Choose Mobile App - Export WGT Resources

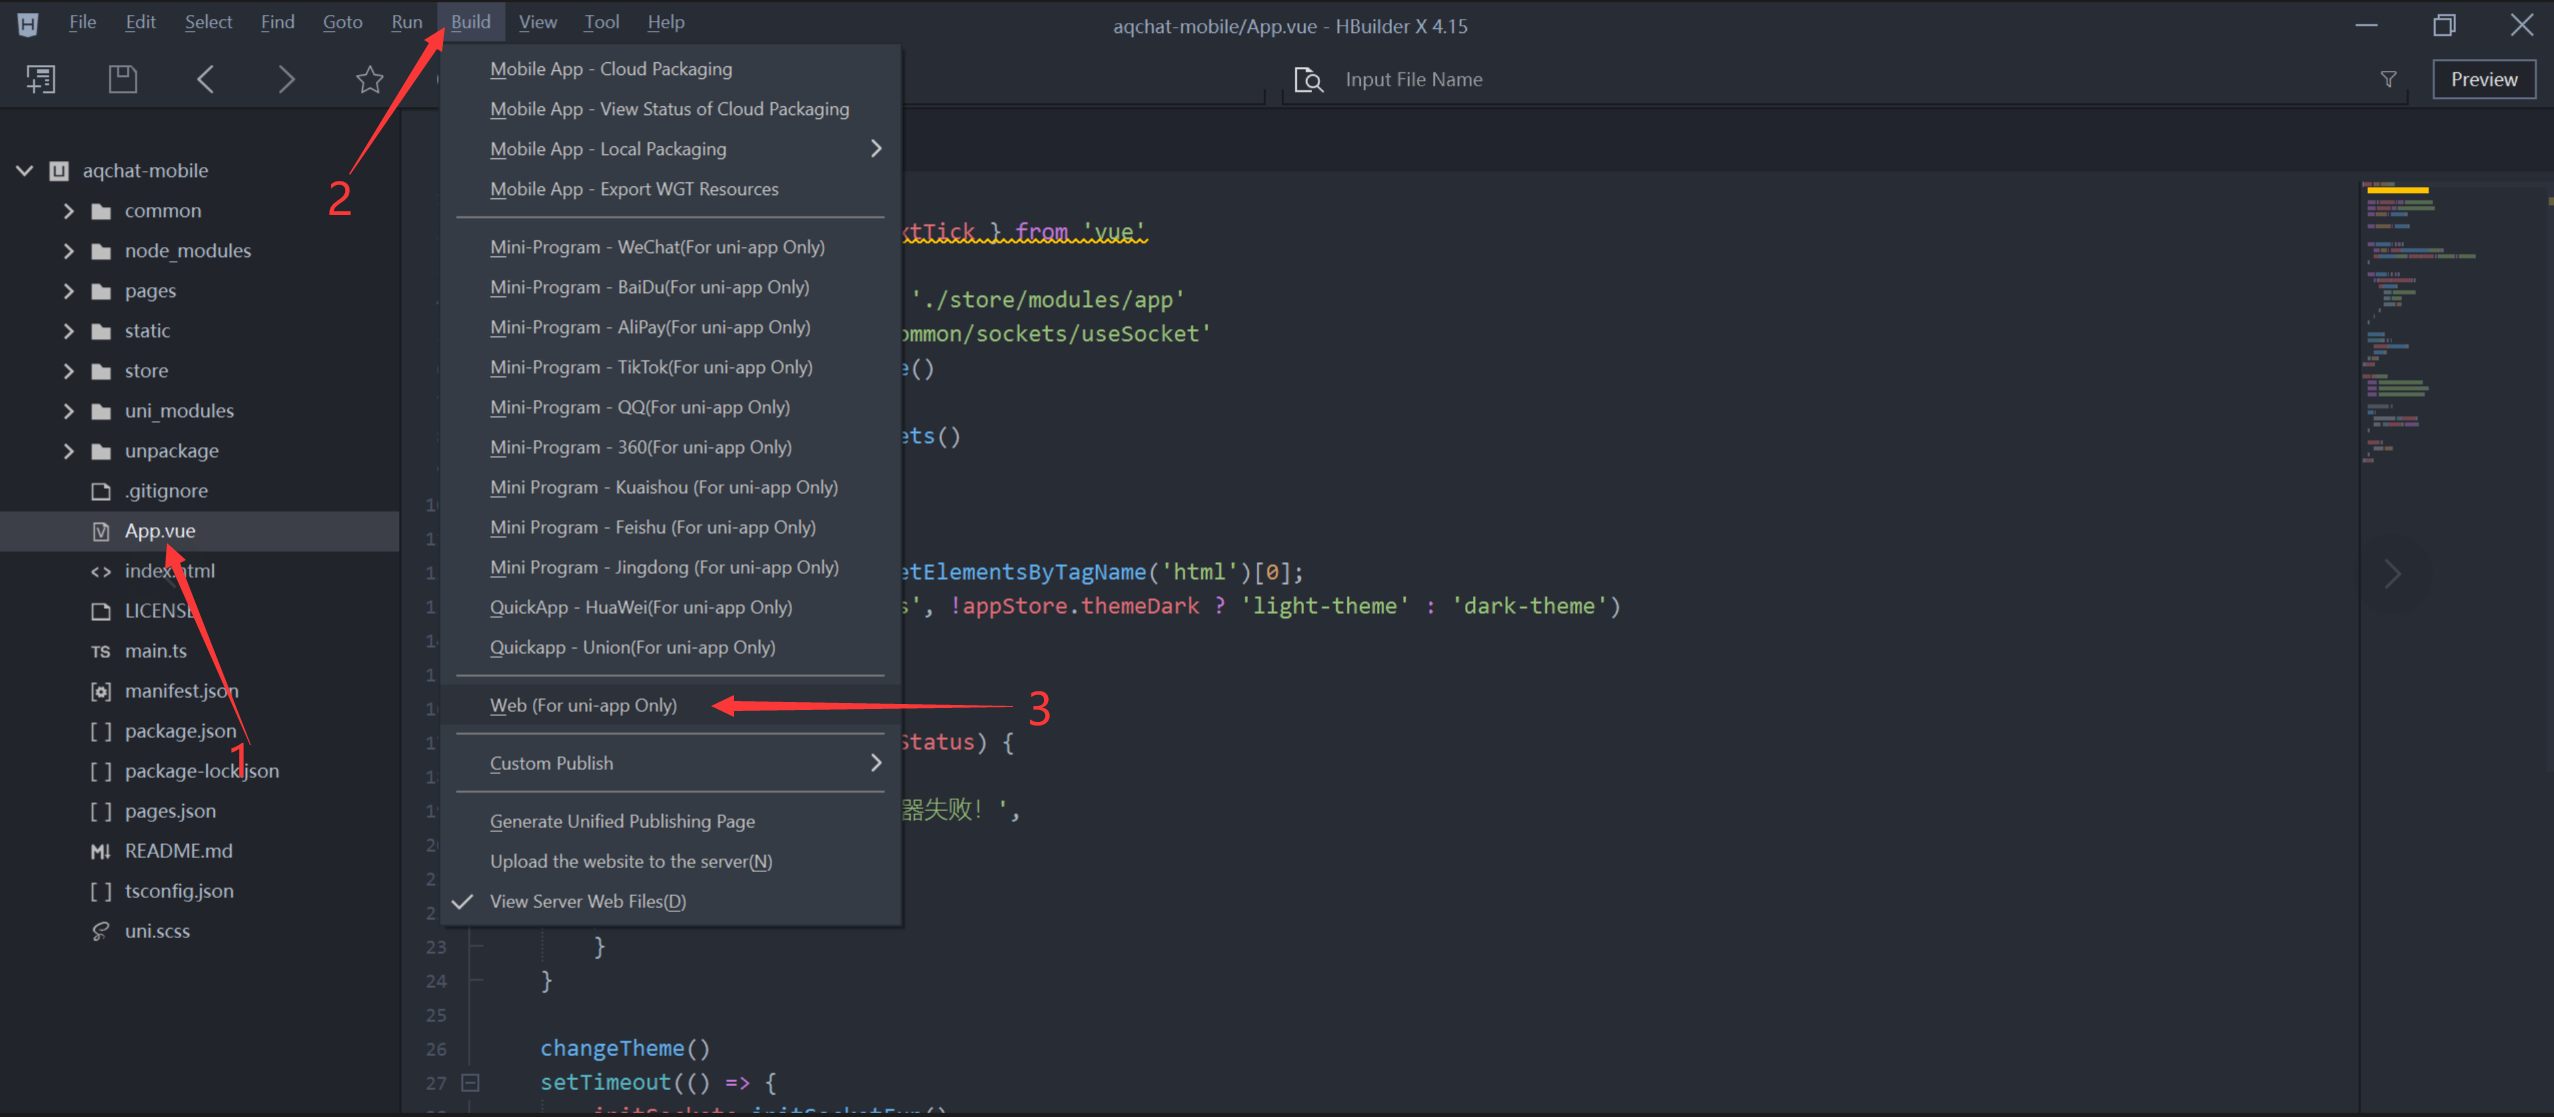point(671,189)
